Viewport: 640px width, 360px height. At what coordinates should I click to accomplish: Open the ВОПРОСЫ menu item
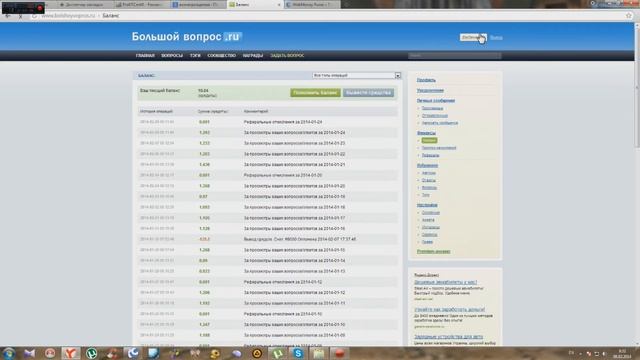[x=172, y=56]
